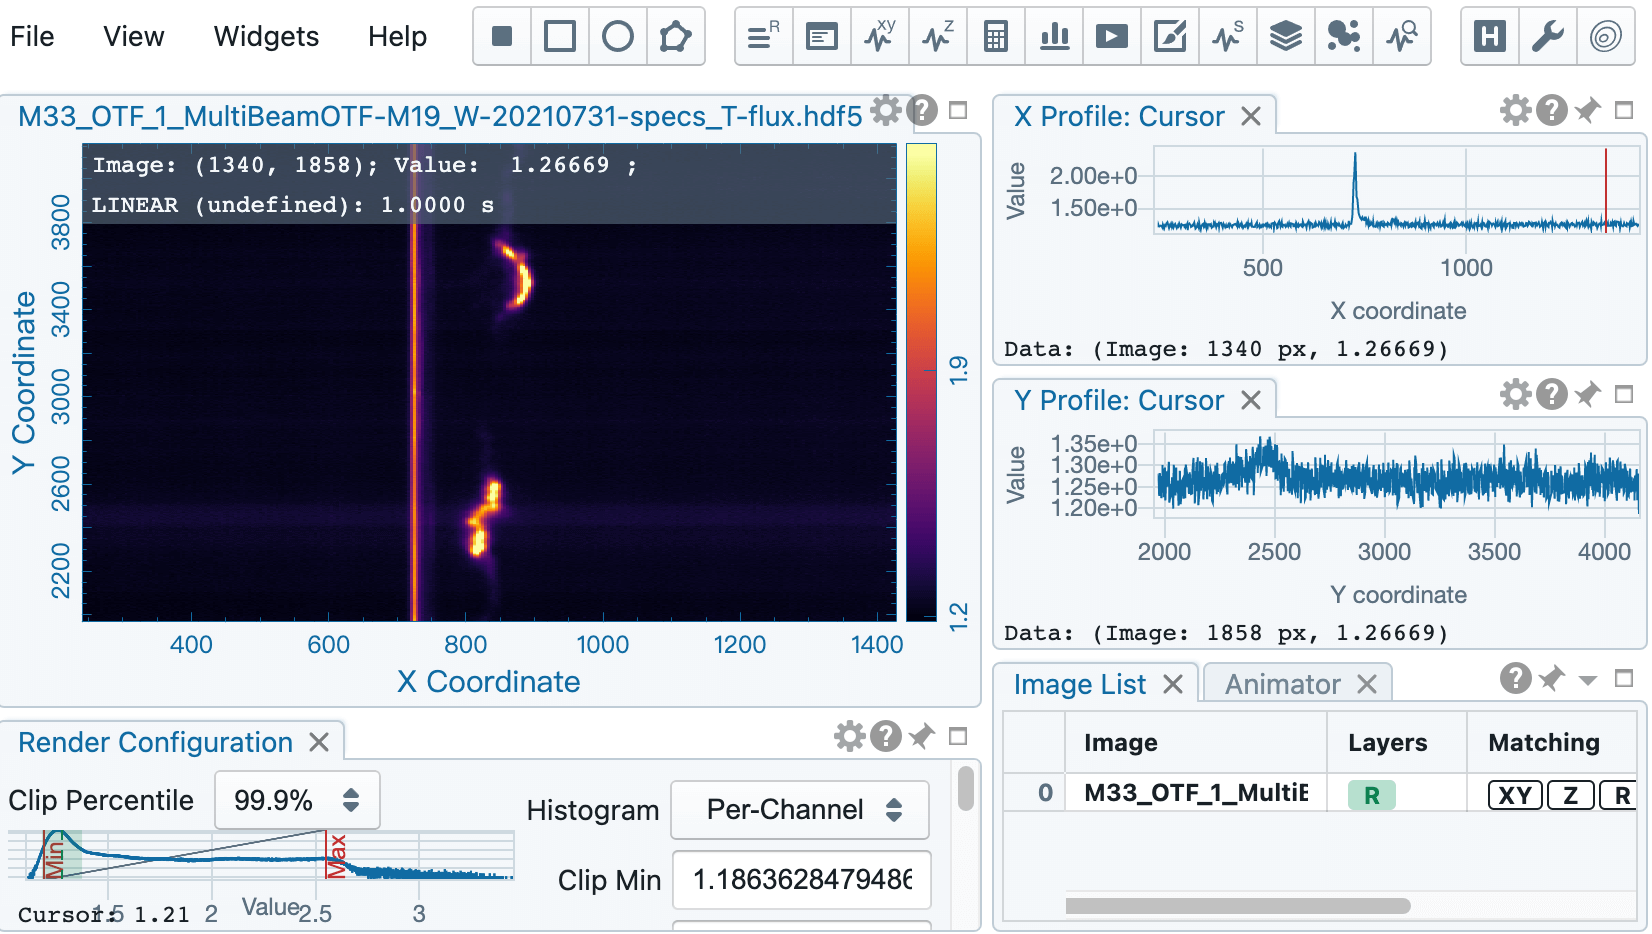Open the spatial profiler widget icon
Screen dimensions: 1652x934
[880, 37]
